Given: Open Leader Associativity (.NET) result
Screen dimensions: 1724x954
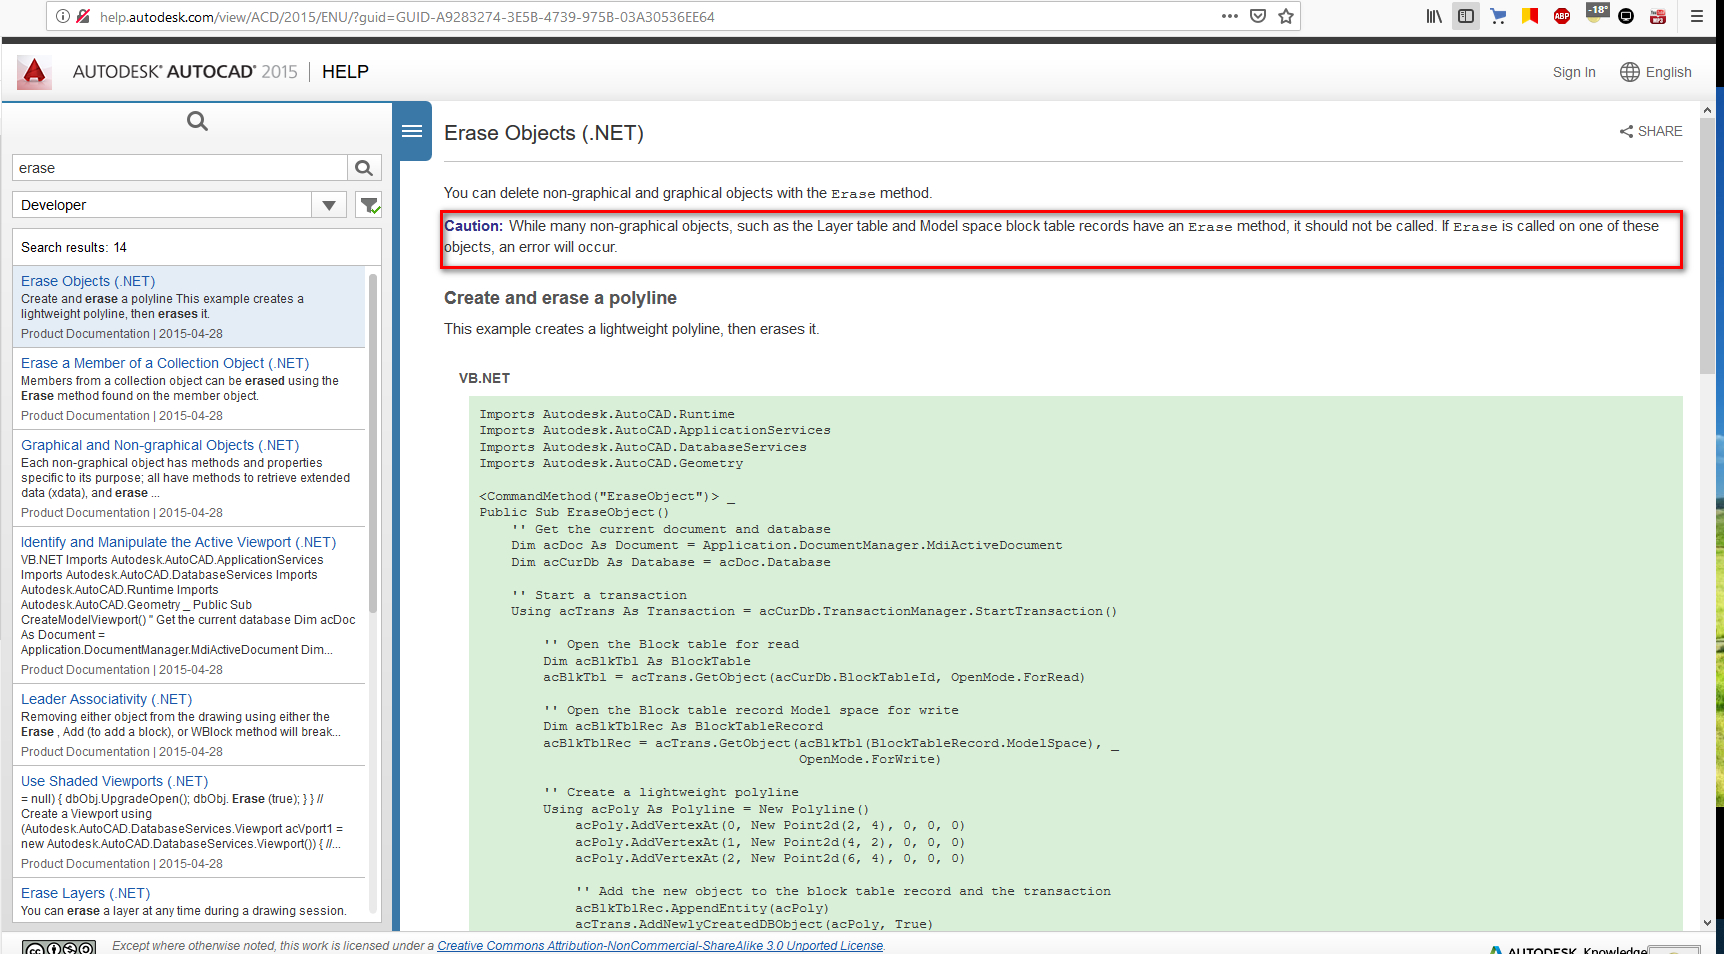Looking at the screenshot, I should pos(106,699).
